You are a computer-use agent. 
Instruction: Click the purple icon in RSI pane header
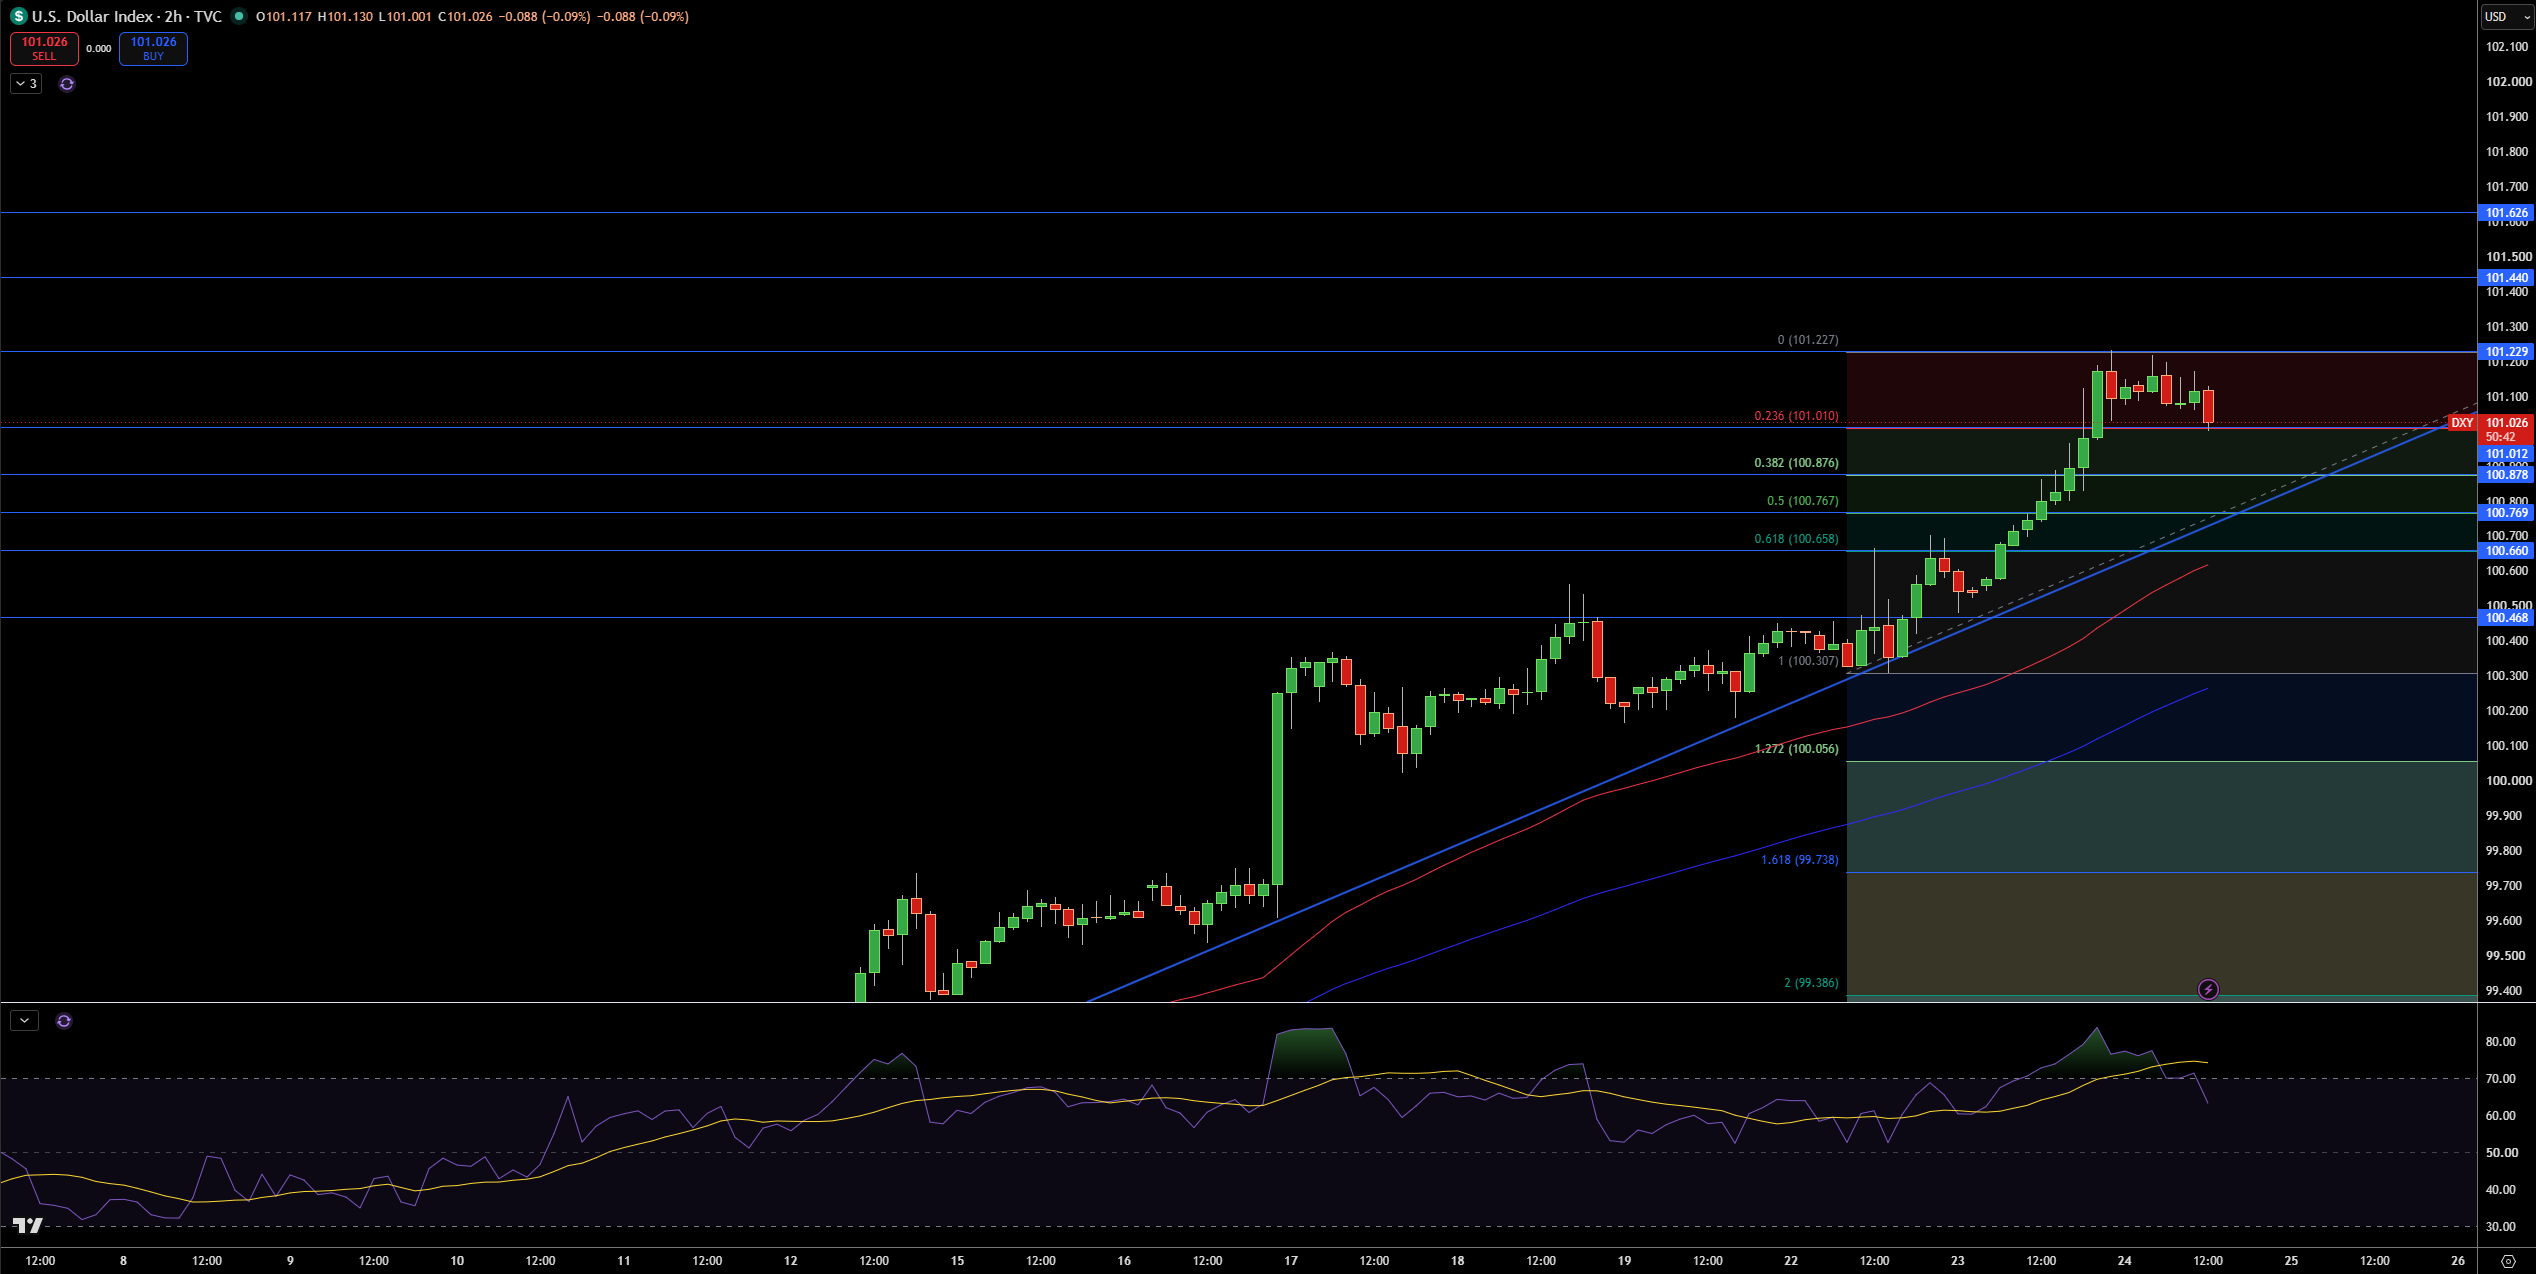click(x=64, y=1021)
